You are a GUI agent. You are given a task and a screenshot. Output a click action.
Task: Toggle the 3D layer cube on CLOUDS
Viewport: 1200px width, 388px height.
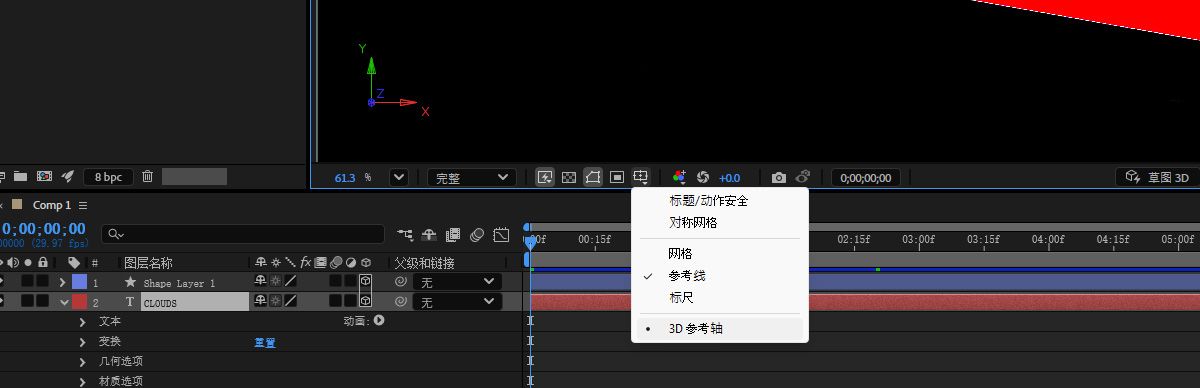coord(366,301)
